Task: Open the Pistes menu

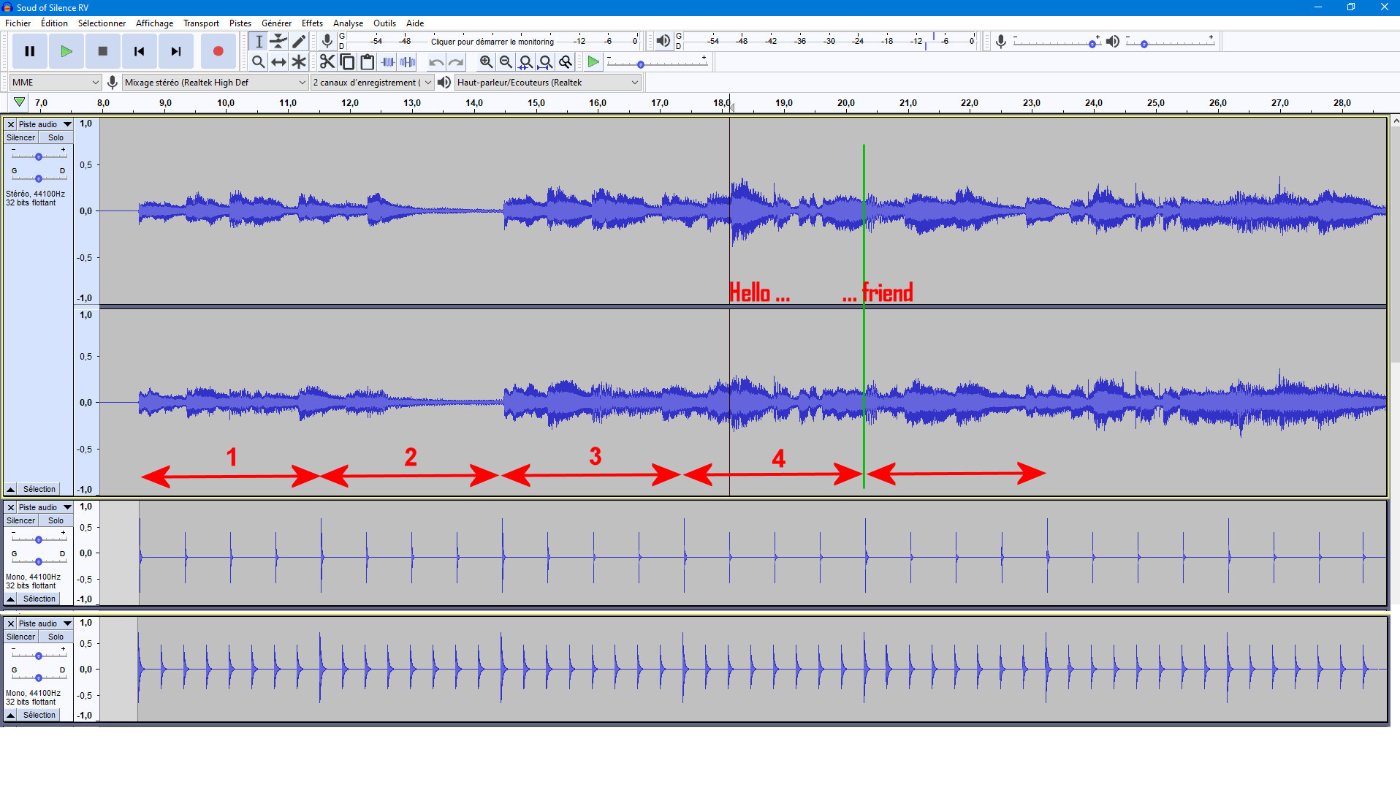Action: tap(240, 23)
